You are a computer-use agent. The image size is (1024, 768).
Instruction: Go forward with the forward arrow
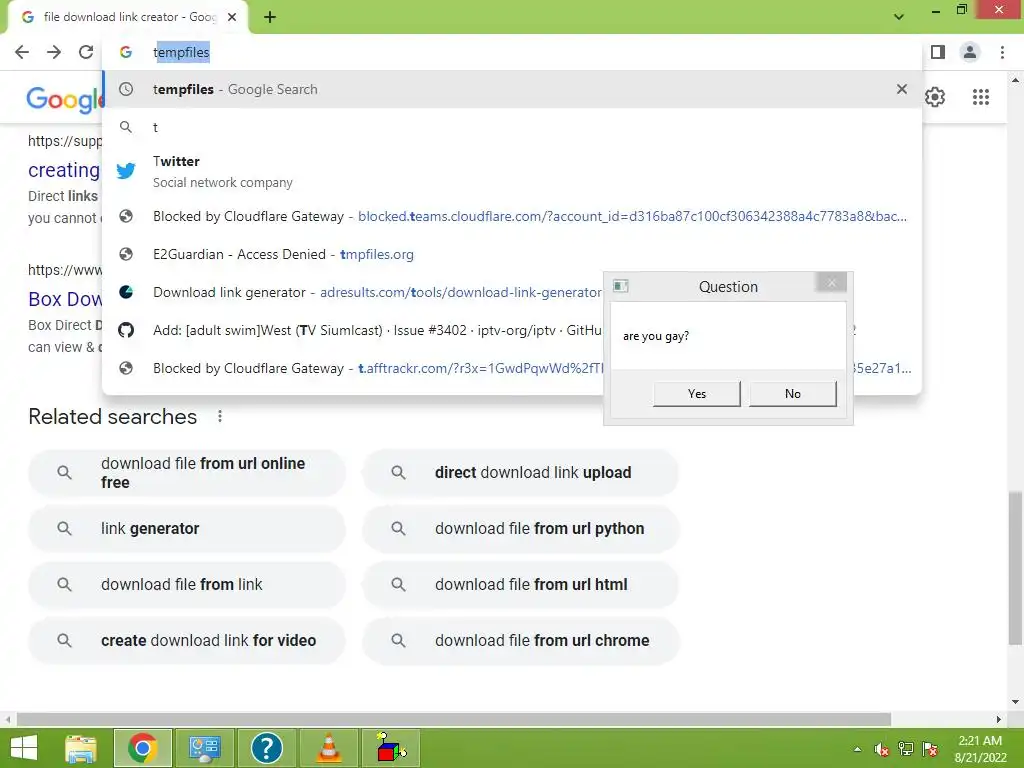point(54,52)
